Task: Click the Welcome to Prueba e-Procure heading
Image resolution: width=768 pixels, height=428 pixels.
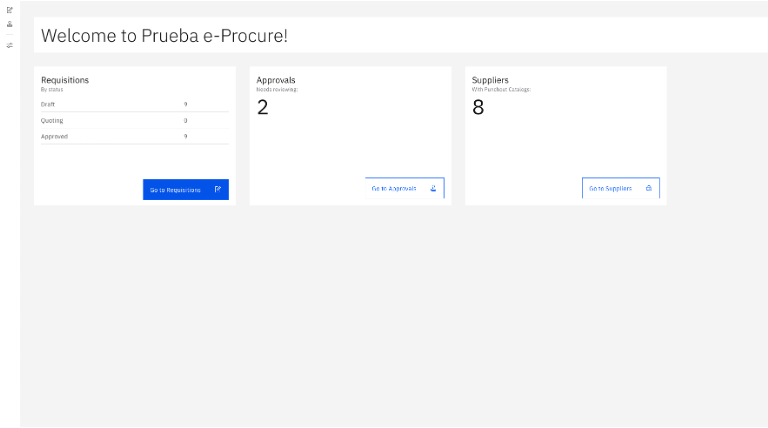Action: pos(164,36)
